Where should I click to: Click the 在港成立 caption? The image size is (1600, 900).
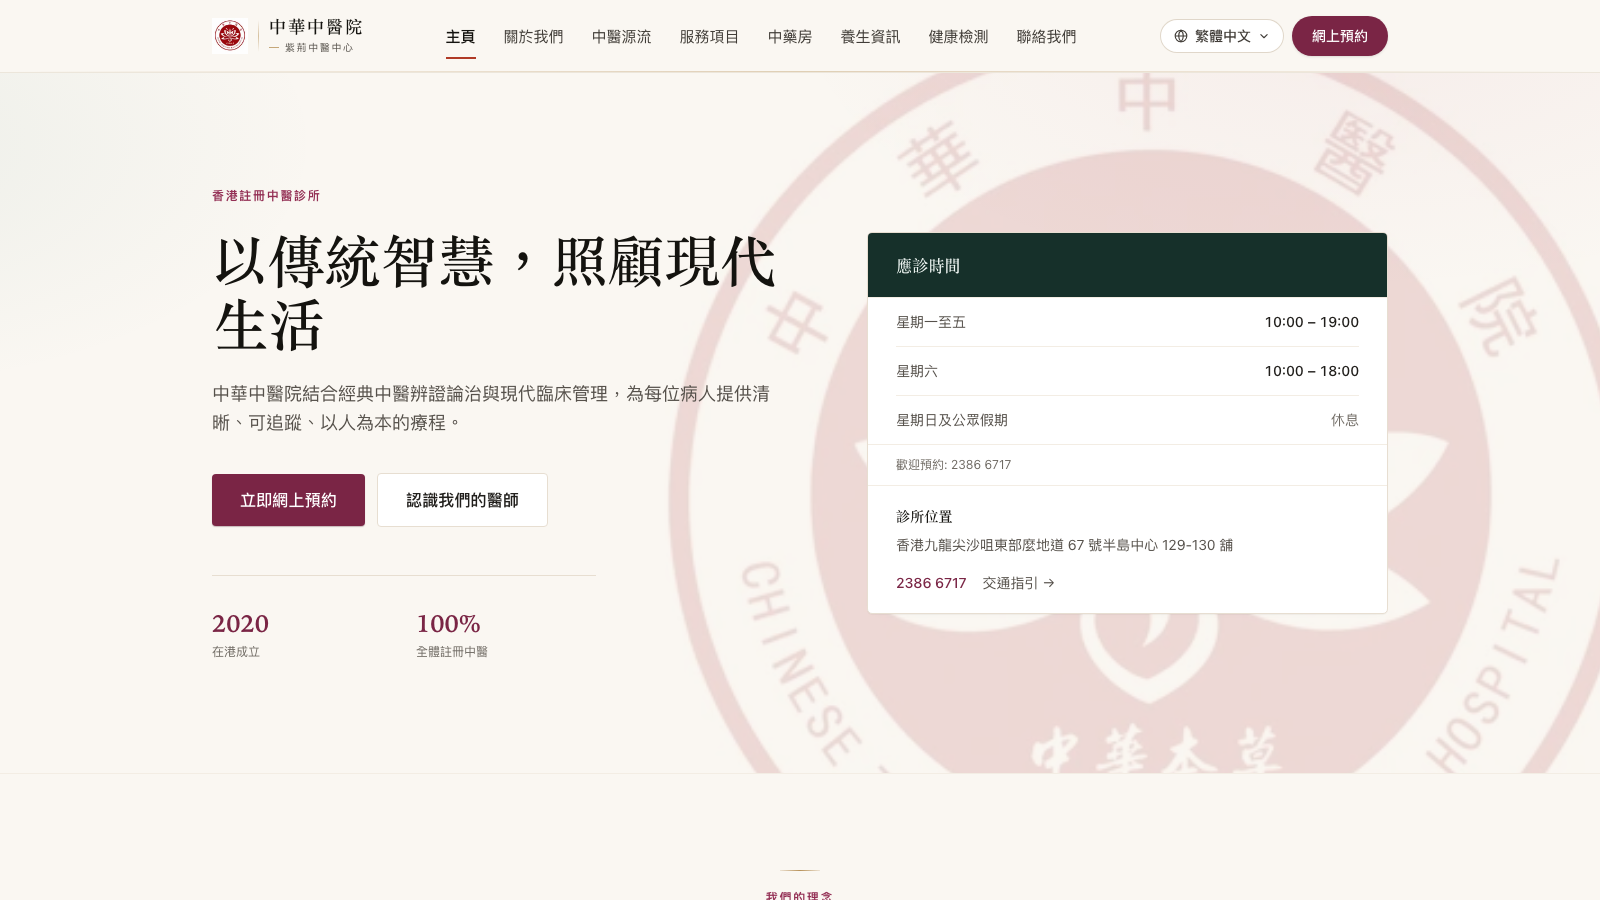tap(236, 652)
